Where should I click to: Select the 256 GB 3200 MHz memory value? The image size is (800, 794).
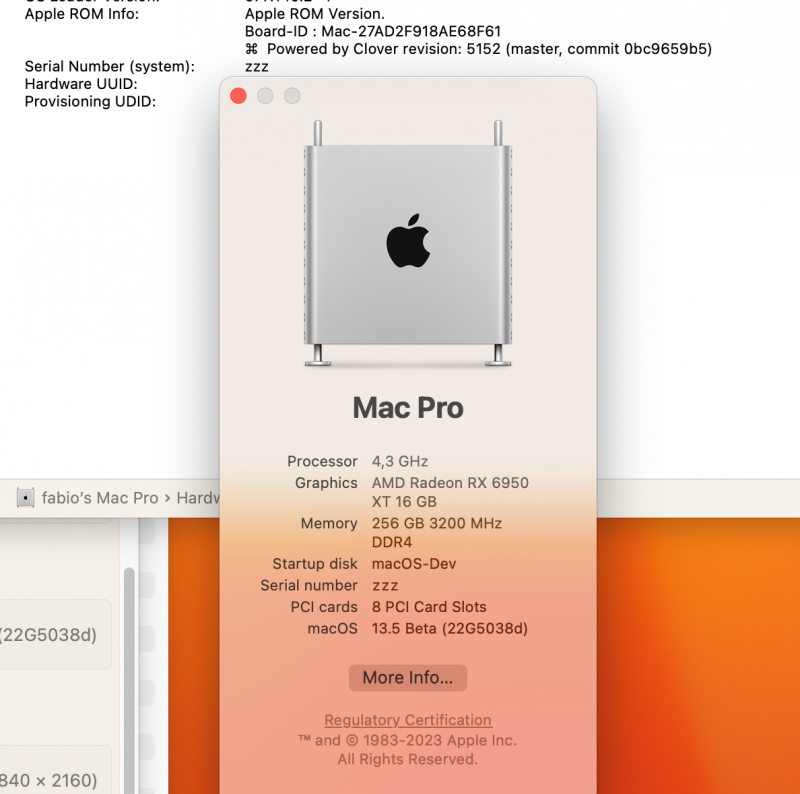(x=437, y=532)
